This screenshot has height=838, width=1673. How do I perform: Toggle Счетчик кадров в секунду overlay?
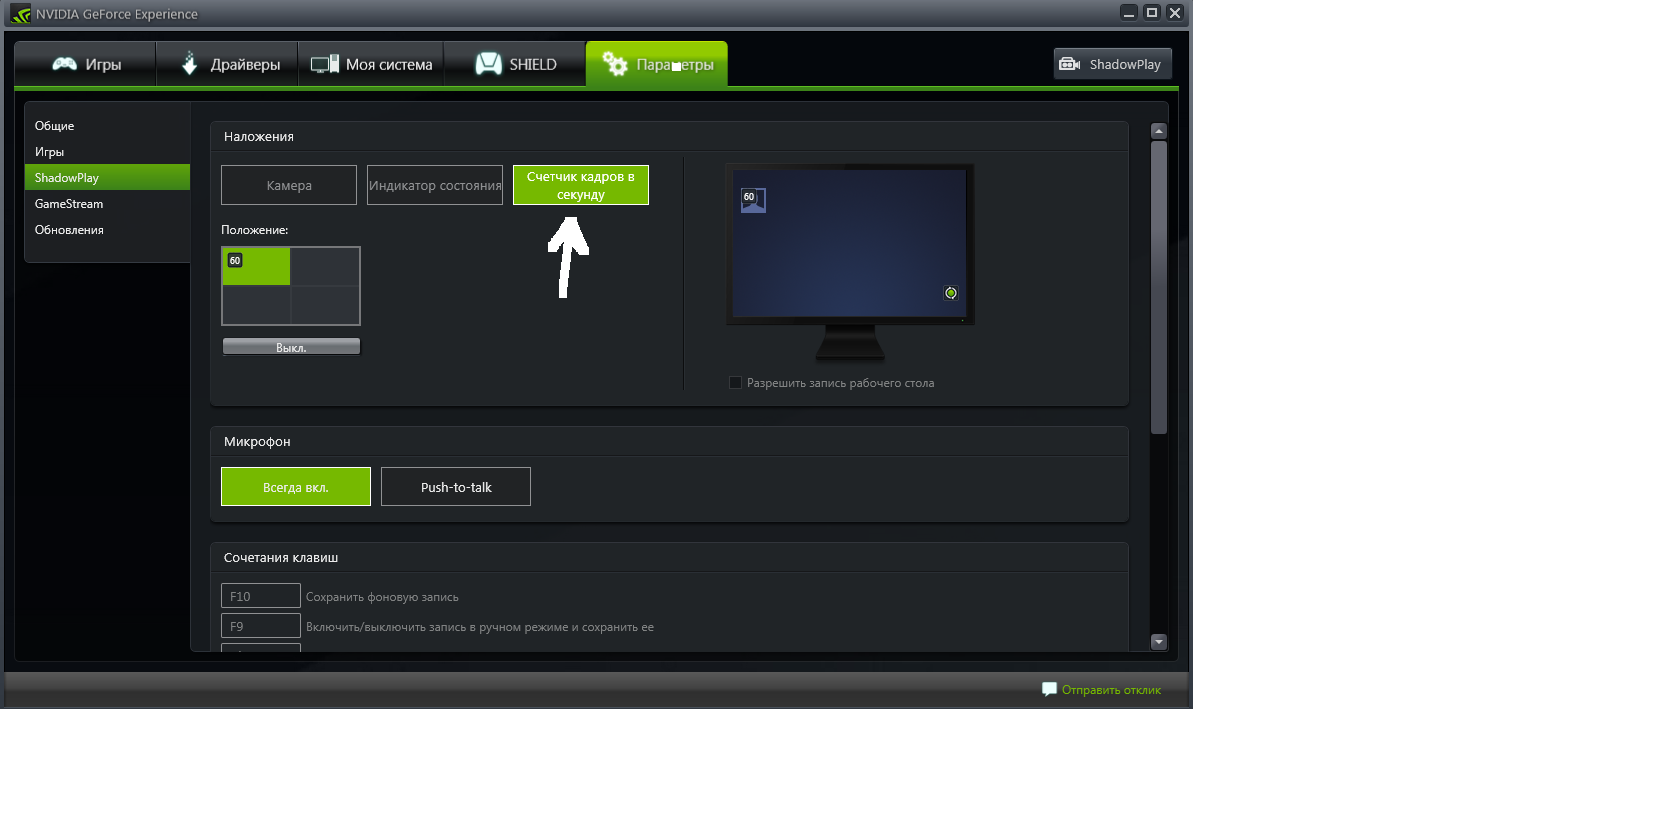point(581,185)
